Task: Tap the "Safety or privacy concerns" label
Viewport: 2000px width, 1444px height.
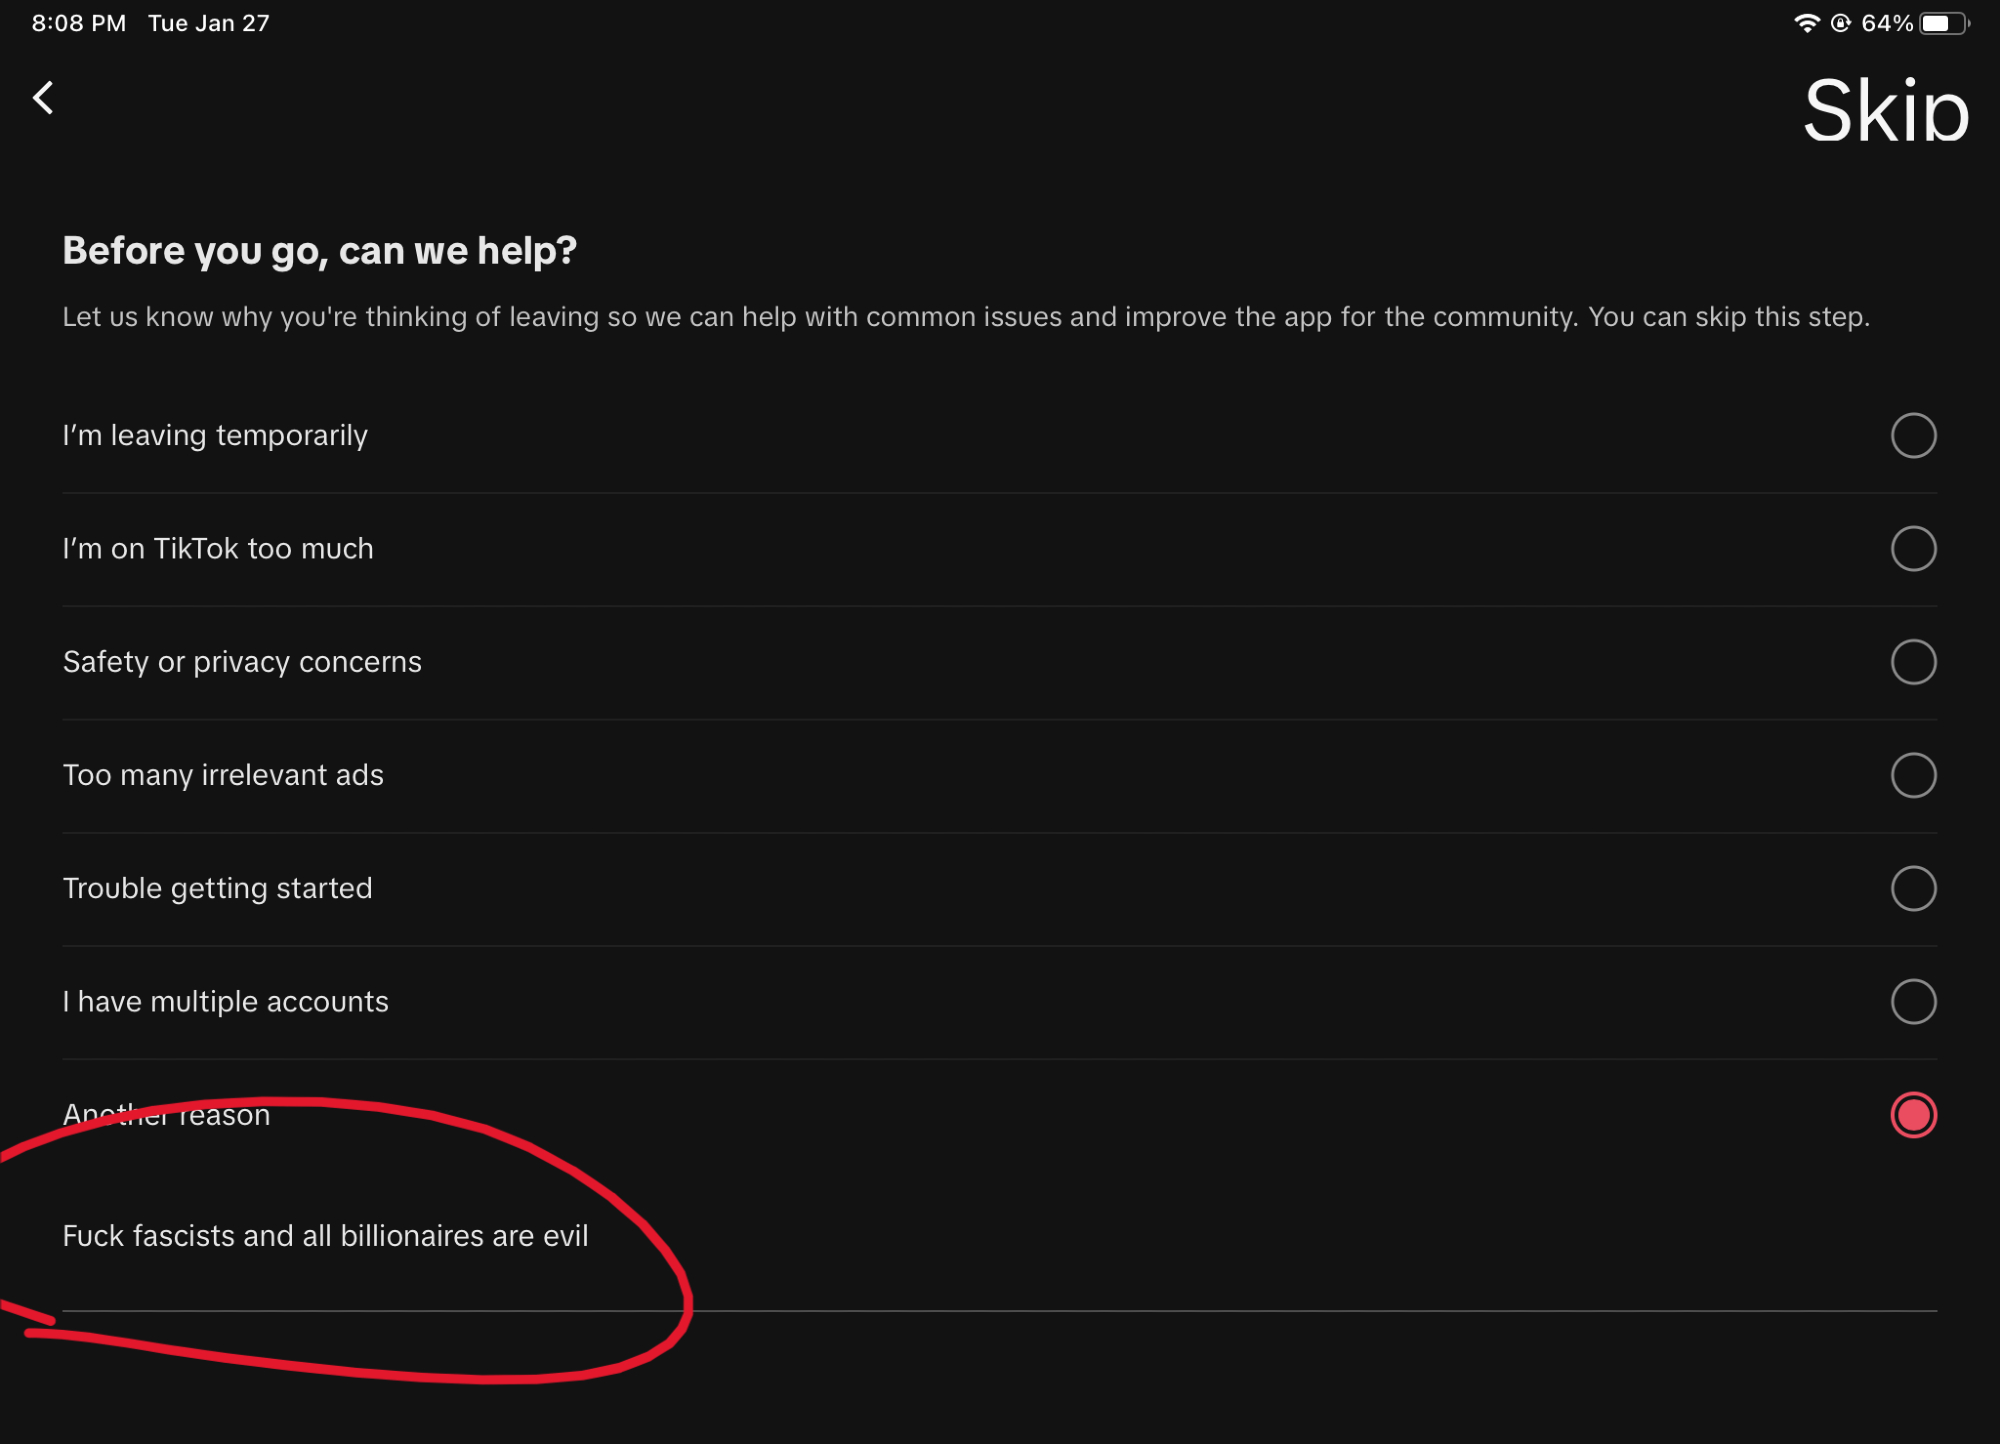Action: coord(242,662)
